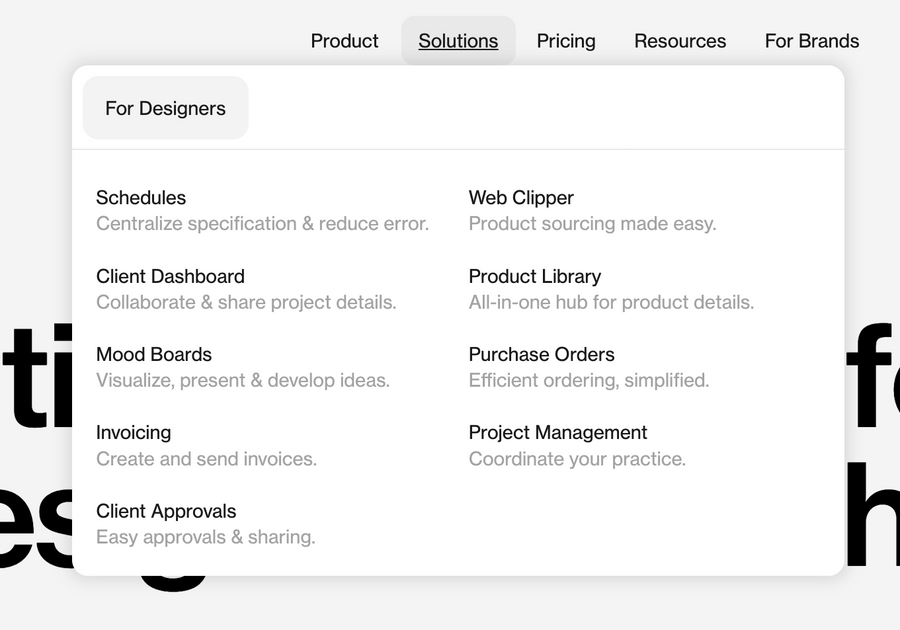Open the Web Clipper feature
900x630 pixels.
coord(521,198)
